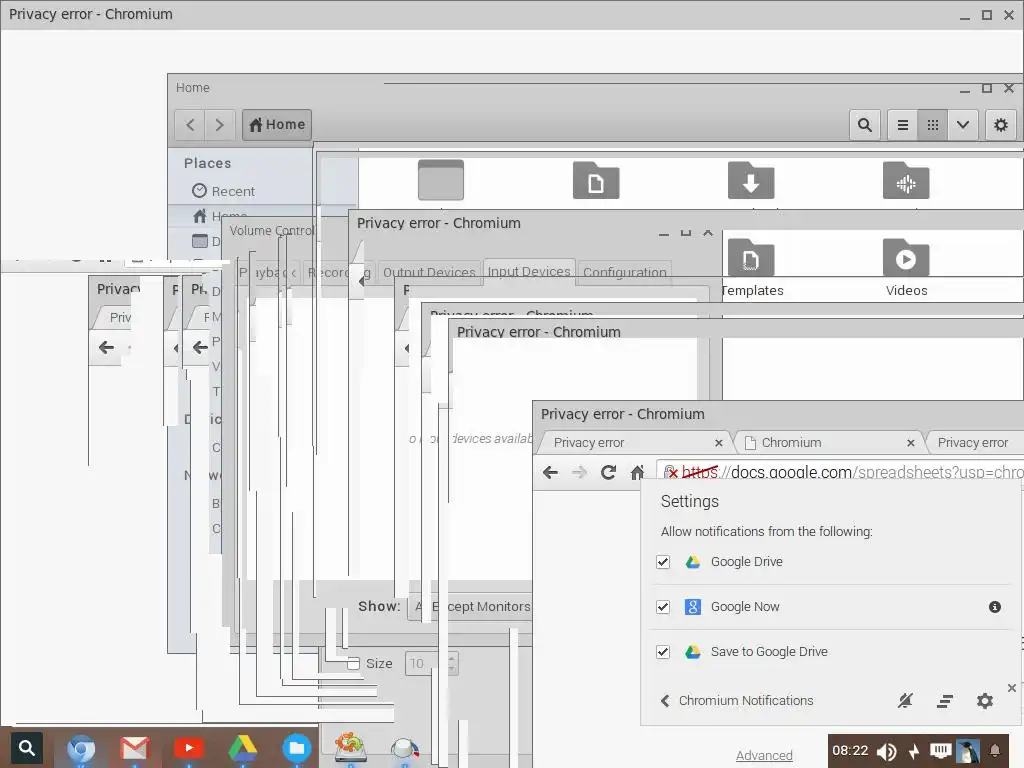Click the ethernet network icon in the tray
The height and width of the screenshot is (768, 1024).
940,751
